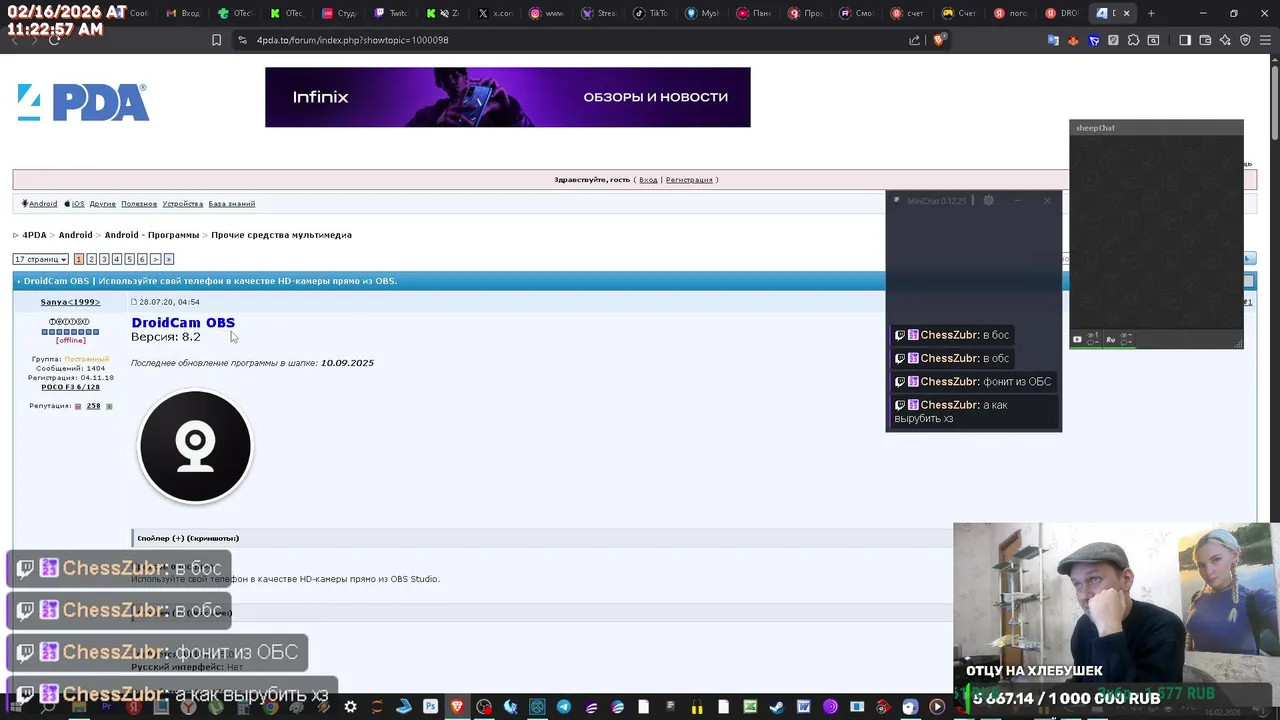Click the next page single arrow button
The height and width of the screenshot is (720, 1280).
point(155,259)
